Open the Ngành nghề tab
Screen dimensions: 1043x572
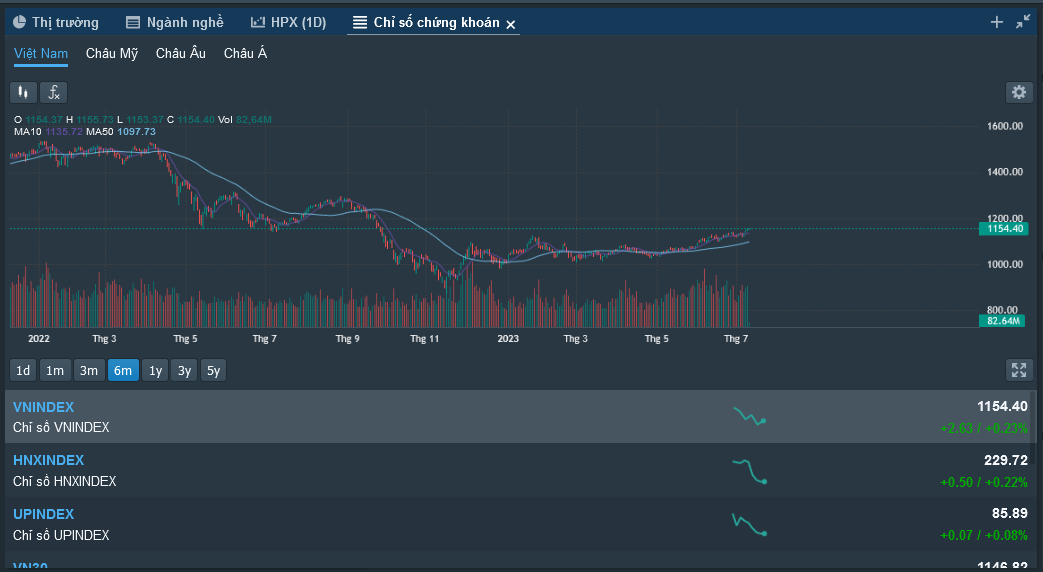(174, 22)
